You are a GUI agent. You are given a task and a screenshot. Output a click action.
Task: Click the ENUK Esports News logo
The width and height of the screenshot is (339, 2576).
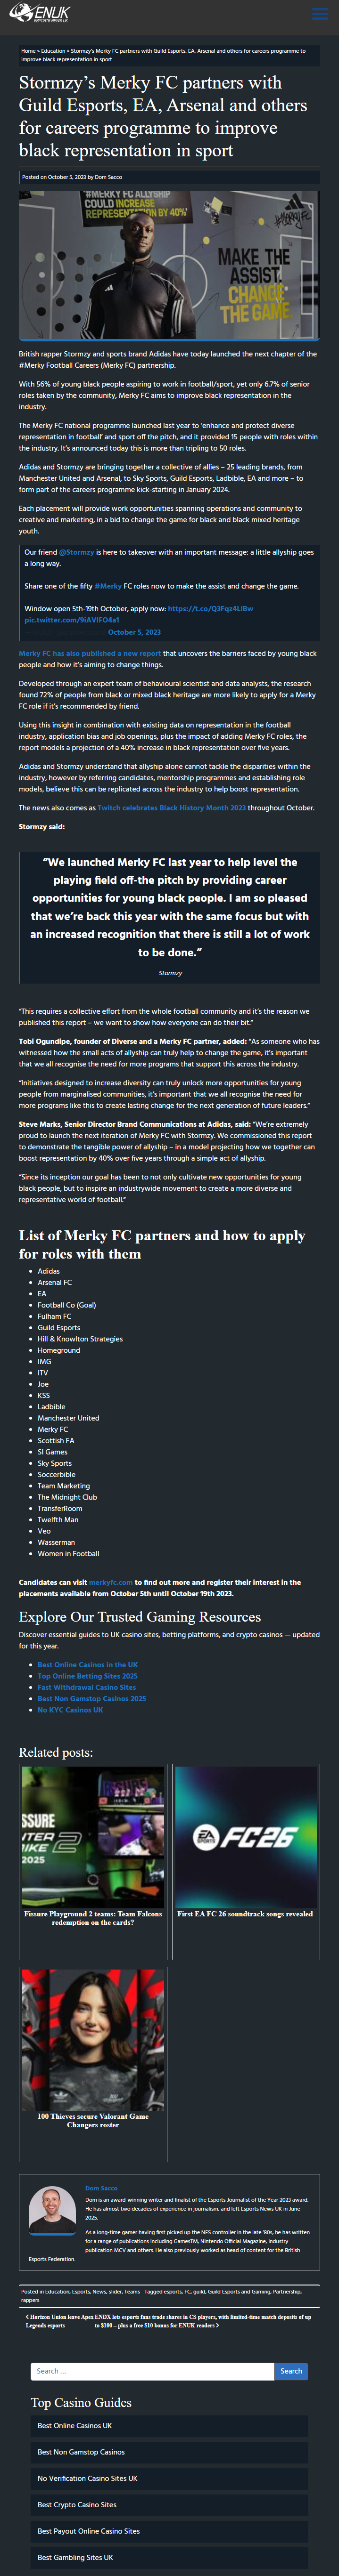(x=39, y=14)
